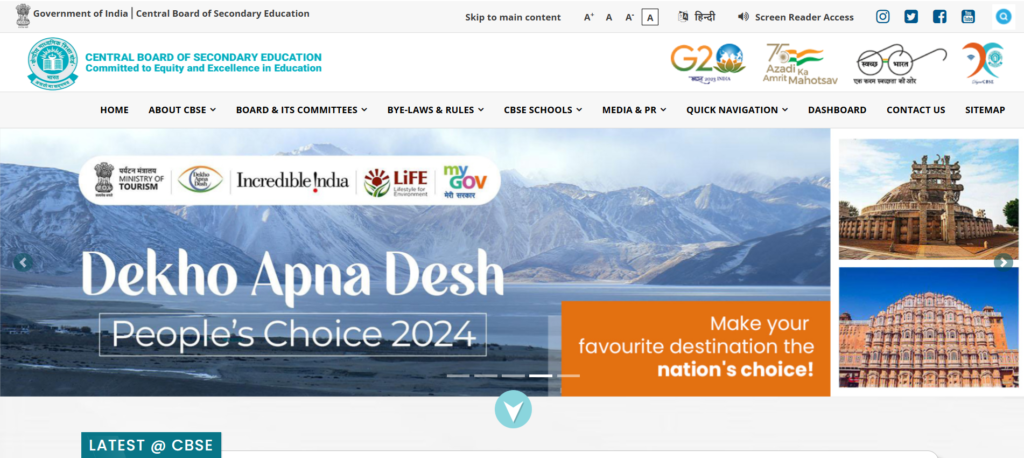
Task: Select the fourth carousel slide indicator
Action: point(540,376)
